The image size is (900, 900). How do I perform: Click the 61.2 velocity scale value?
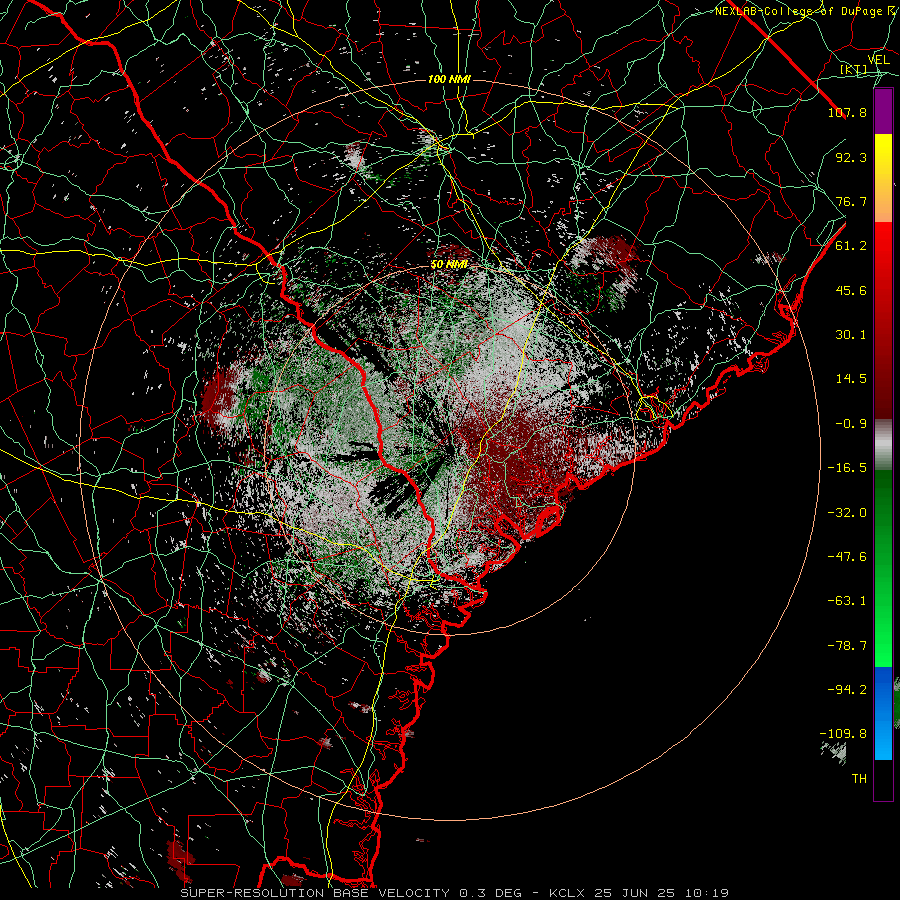(851, 246)
